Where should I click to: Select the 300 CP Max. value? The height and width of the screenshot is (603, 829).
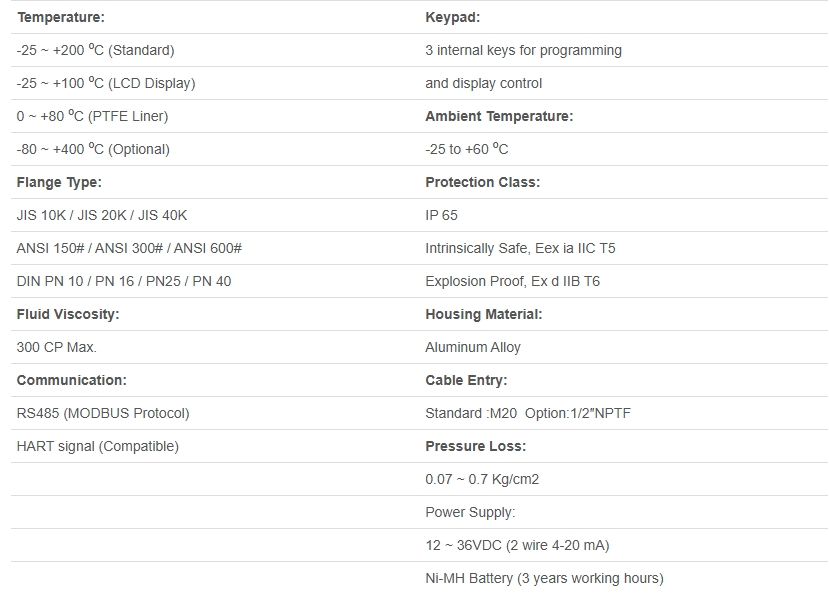click(57, 347)
